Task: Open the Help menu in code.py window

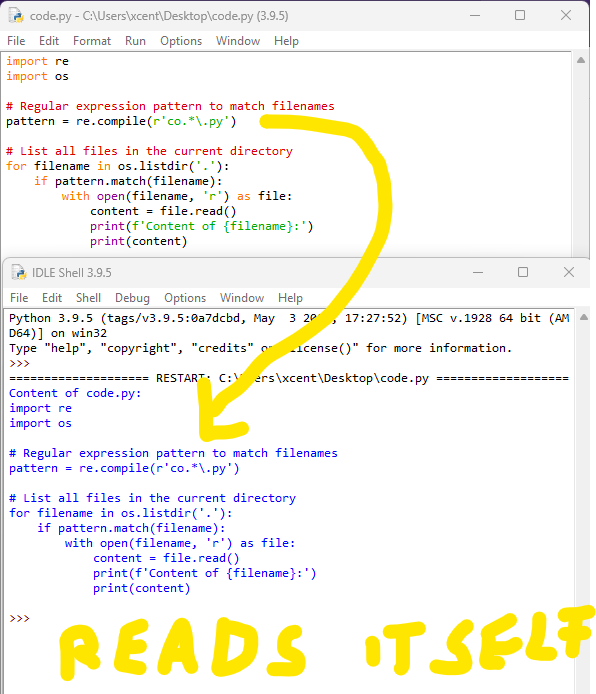Action: [x=286, y=41]
